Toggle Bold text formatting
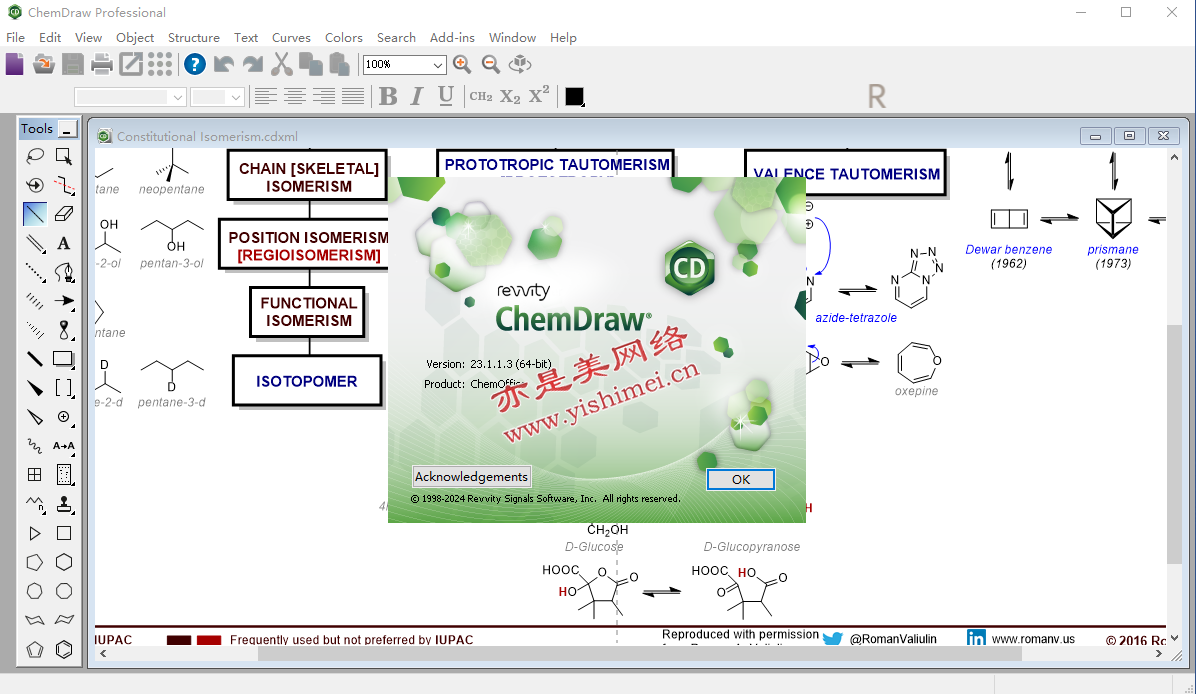 click(387, 96)
